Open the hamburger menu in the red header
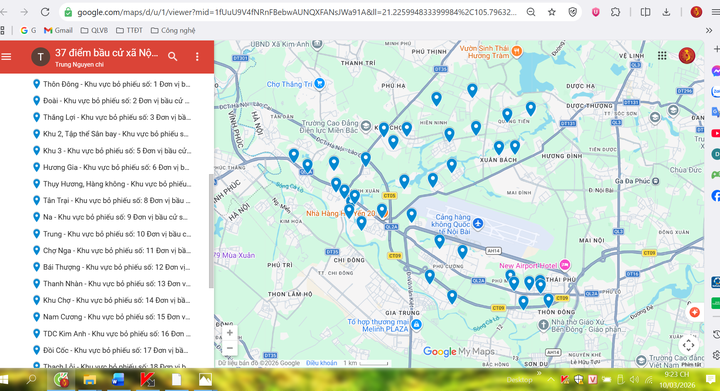Screen dimensions: 720x391 pos(6,56)
